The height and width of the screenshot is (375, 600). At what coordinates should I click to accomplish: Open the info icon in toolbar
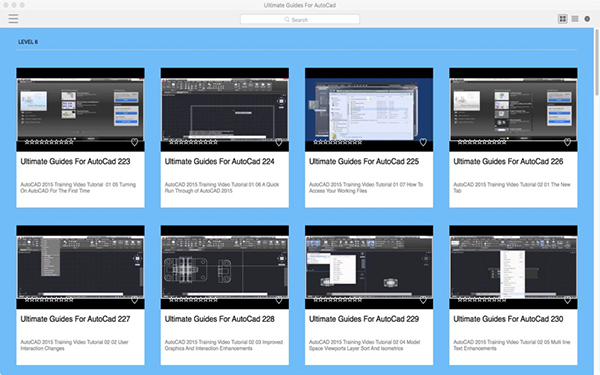tap(587, 19)
